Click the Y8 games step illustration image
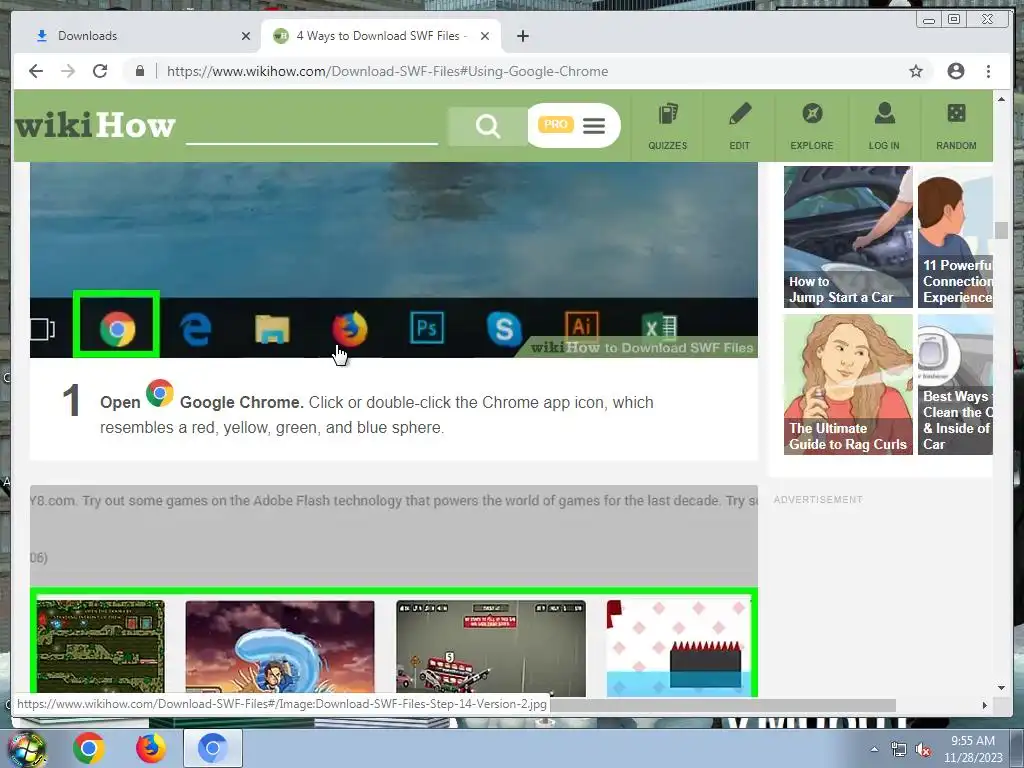 click(x=394, y=591)
